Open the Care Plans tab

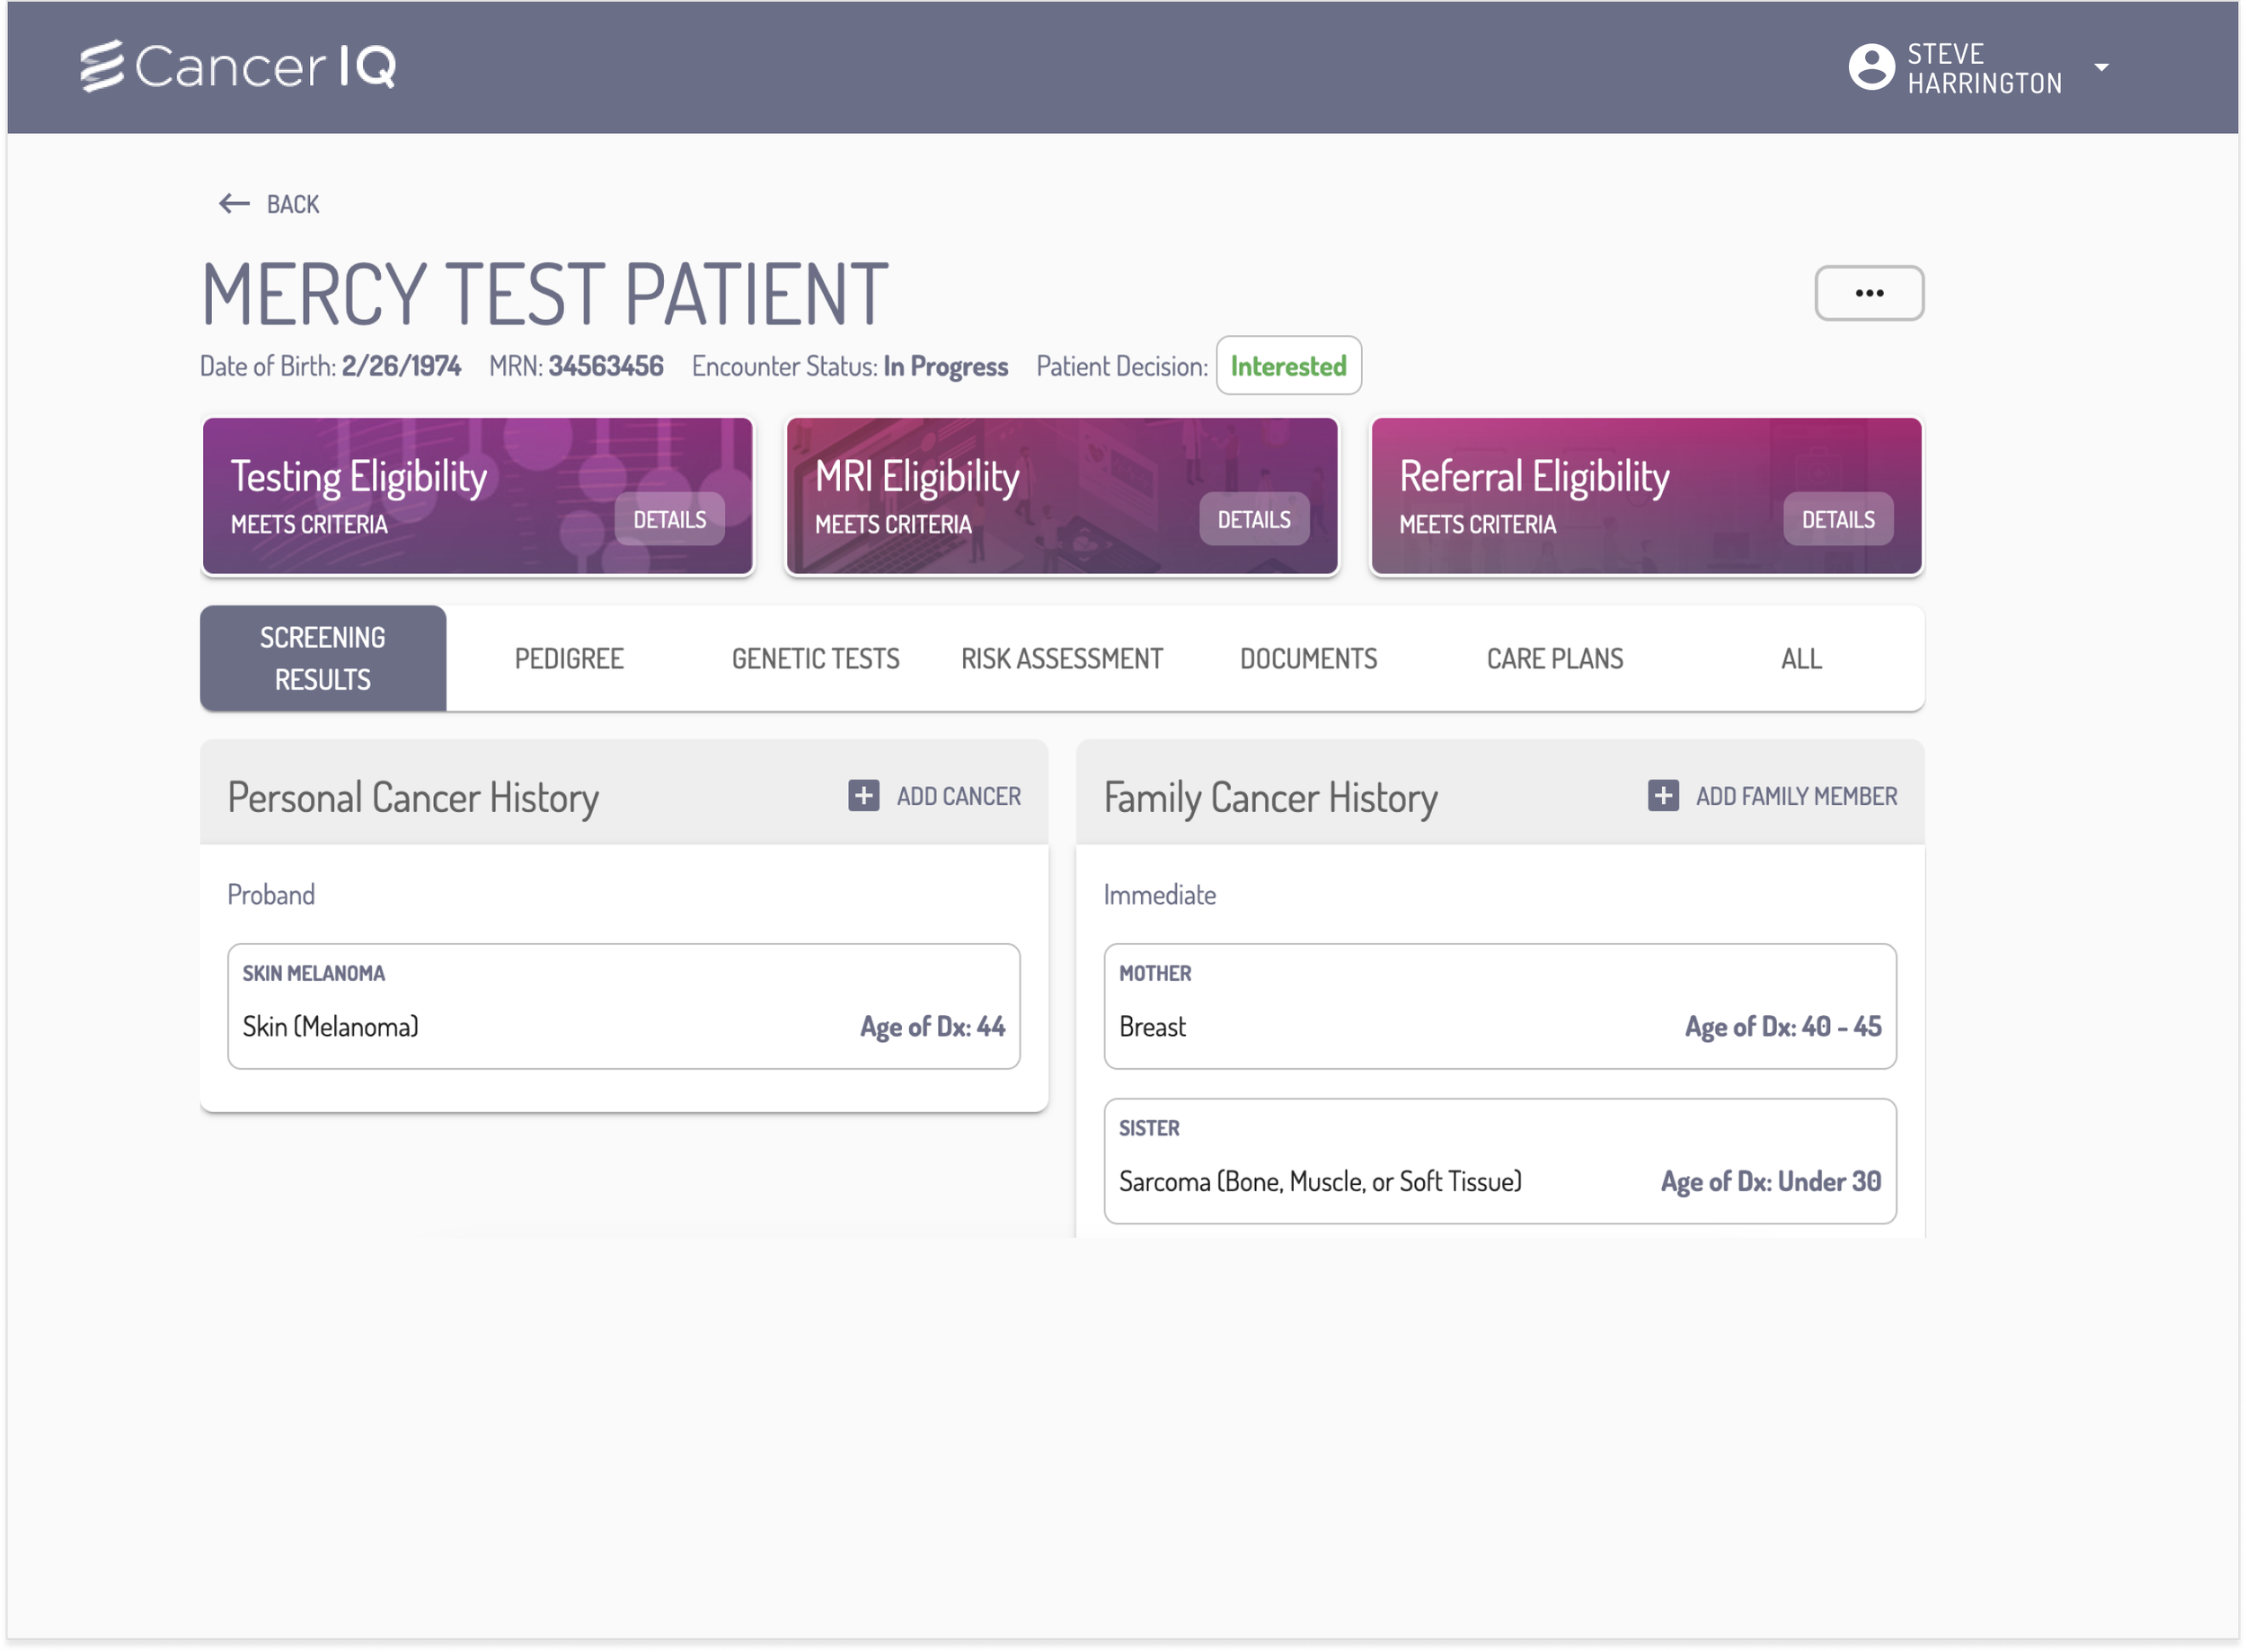(x=1554, y=659)
